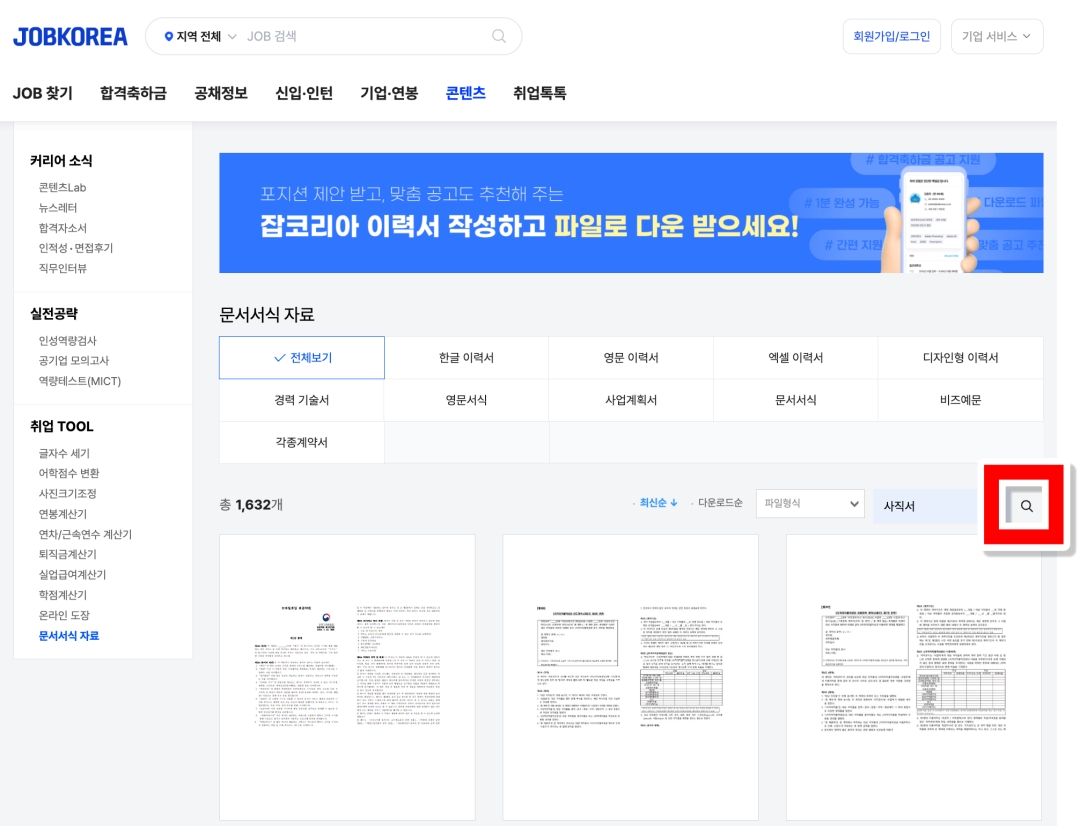The width and height of the screenshot is (1080, 826).
Task: Select the 영문 이력서 category tab
Action: click(631, 358)
